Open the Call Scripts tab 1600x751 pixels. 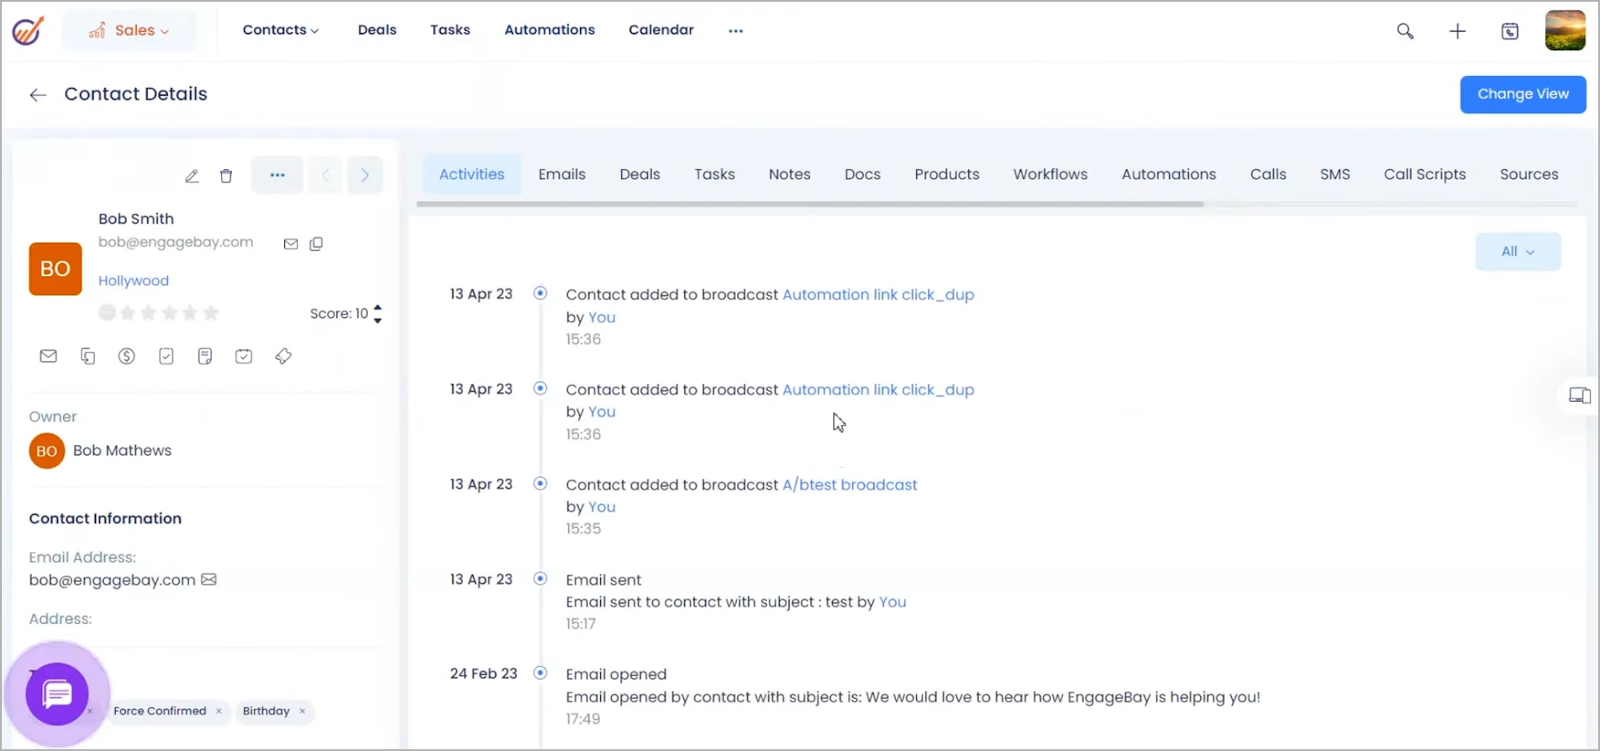click(x=1425, y=174)
